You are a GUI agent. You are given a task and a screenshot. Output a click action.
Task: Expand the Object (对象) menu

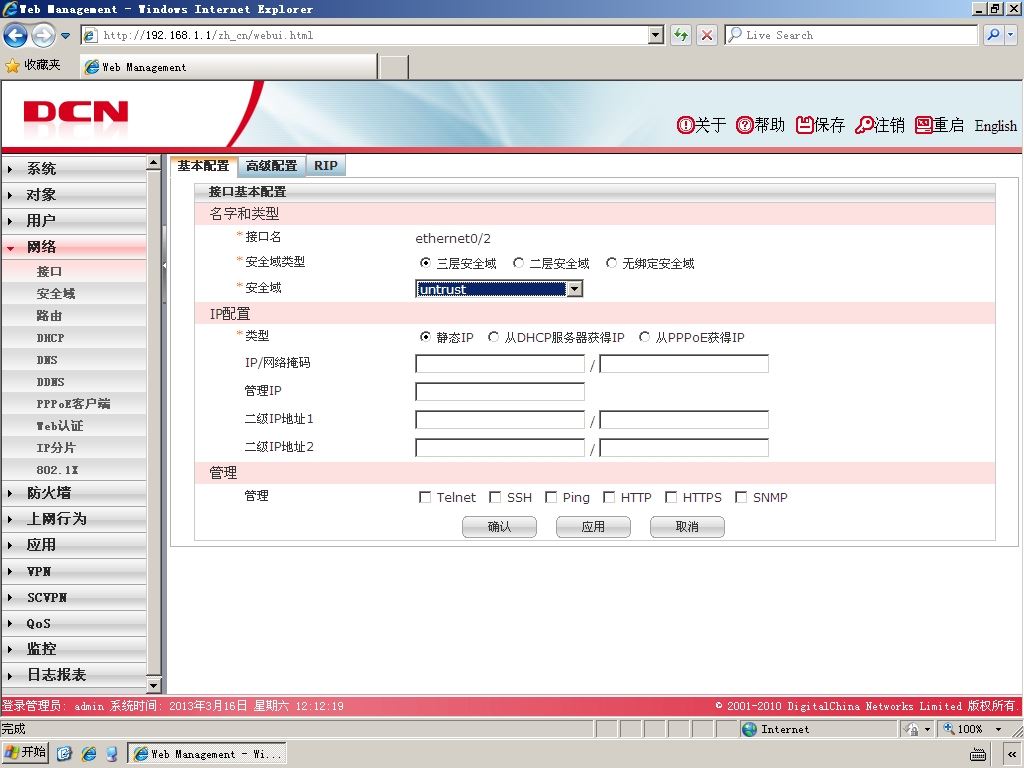pos(74,195)
